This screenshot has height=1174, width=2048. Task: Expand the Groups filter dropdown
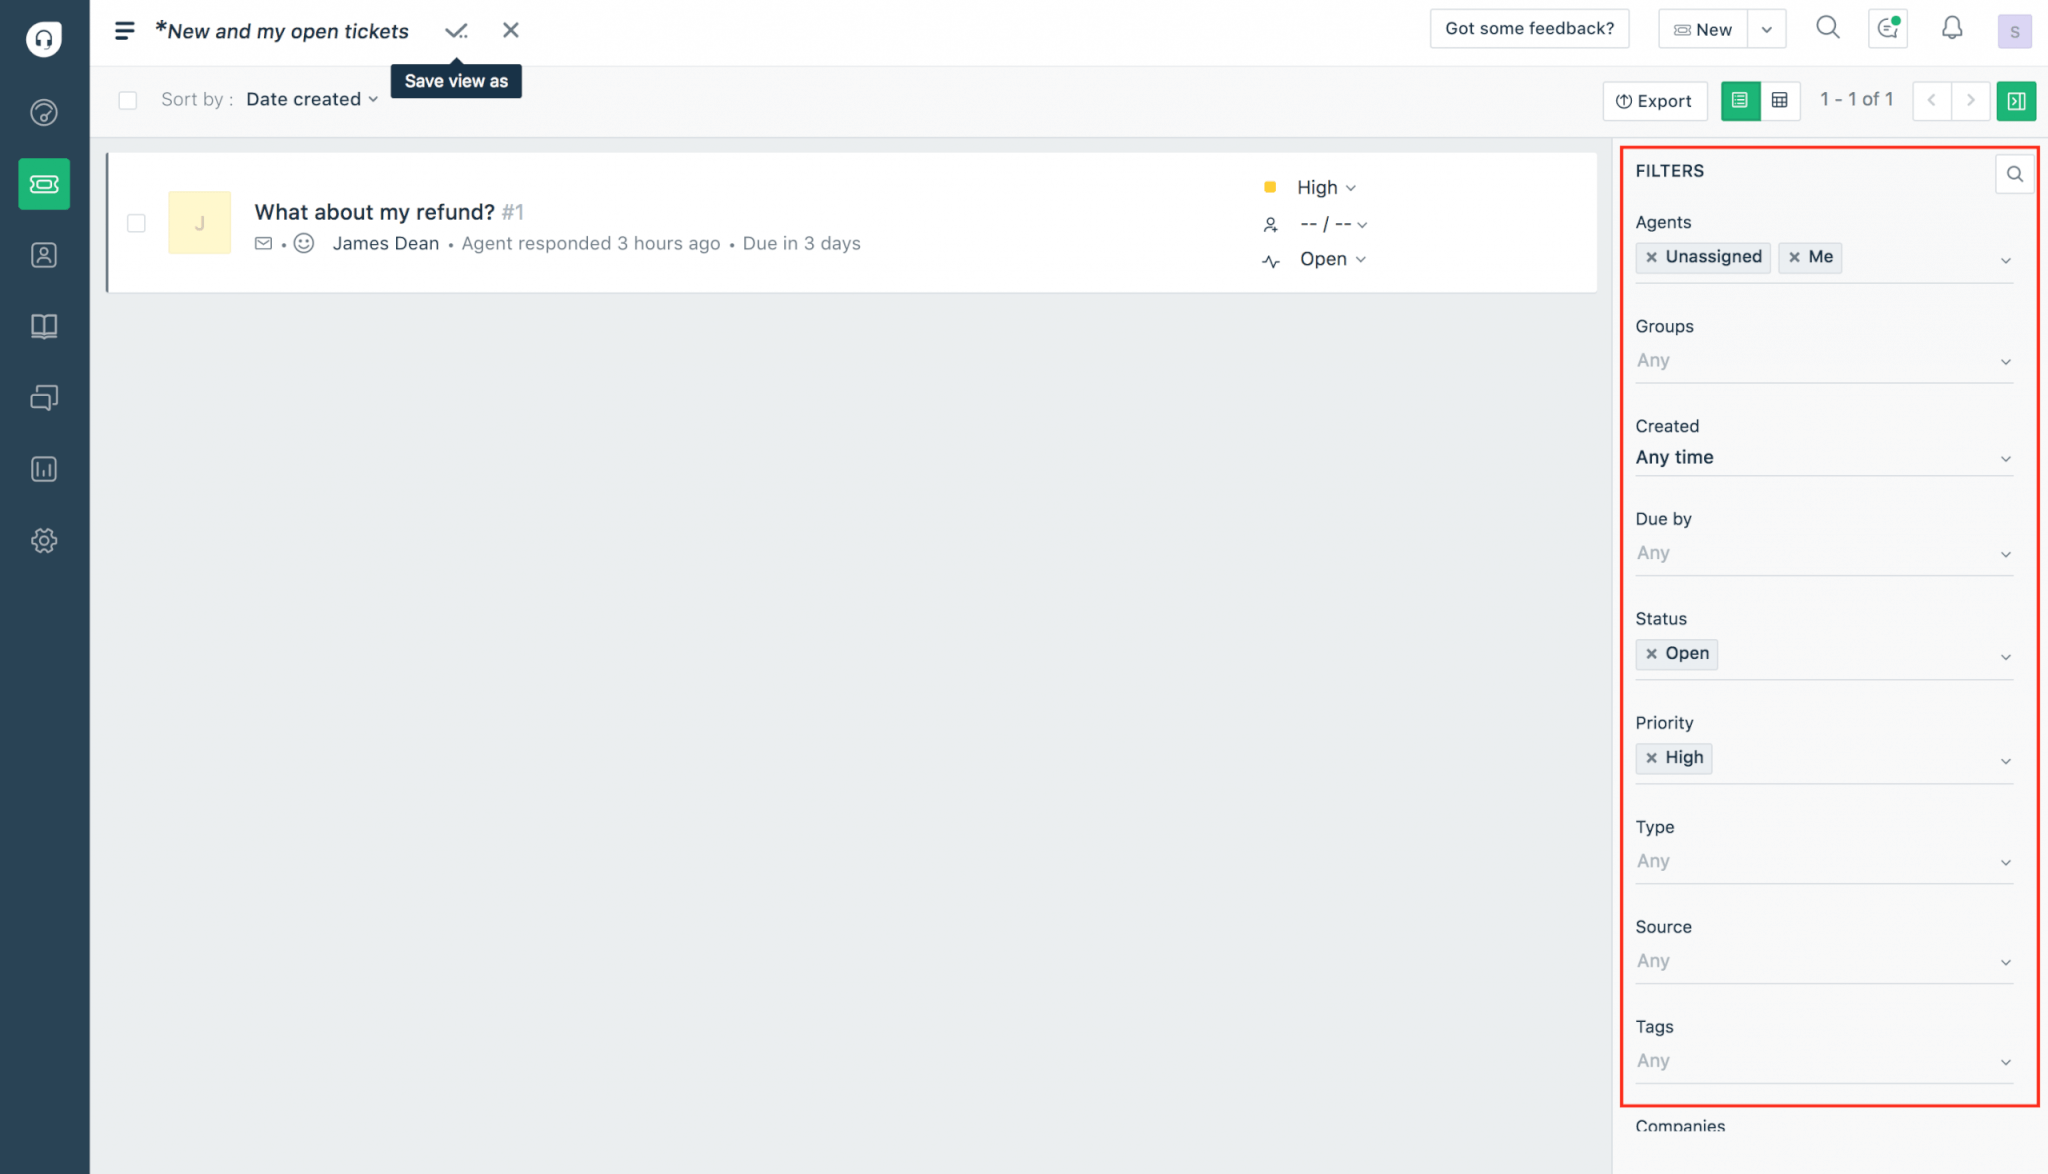[x=1823, y=360]
